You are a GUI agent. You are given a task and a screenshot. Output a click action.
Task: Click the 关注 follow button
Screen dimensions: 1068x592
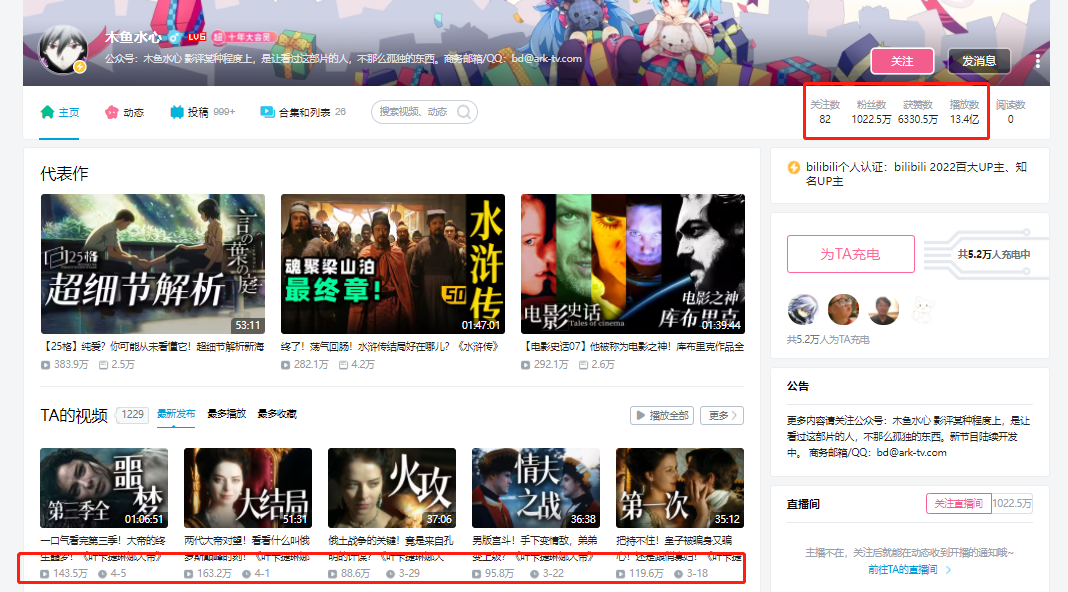point(902,61)
